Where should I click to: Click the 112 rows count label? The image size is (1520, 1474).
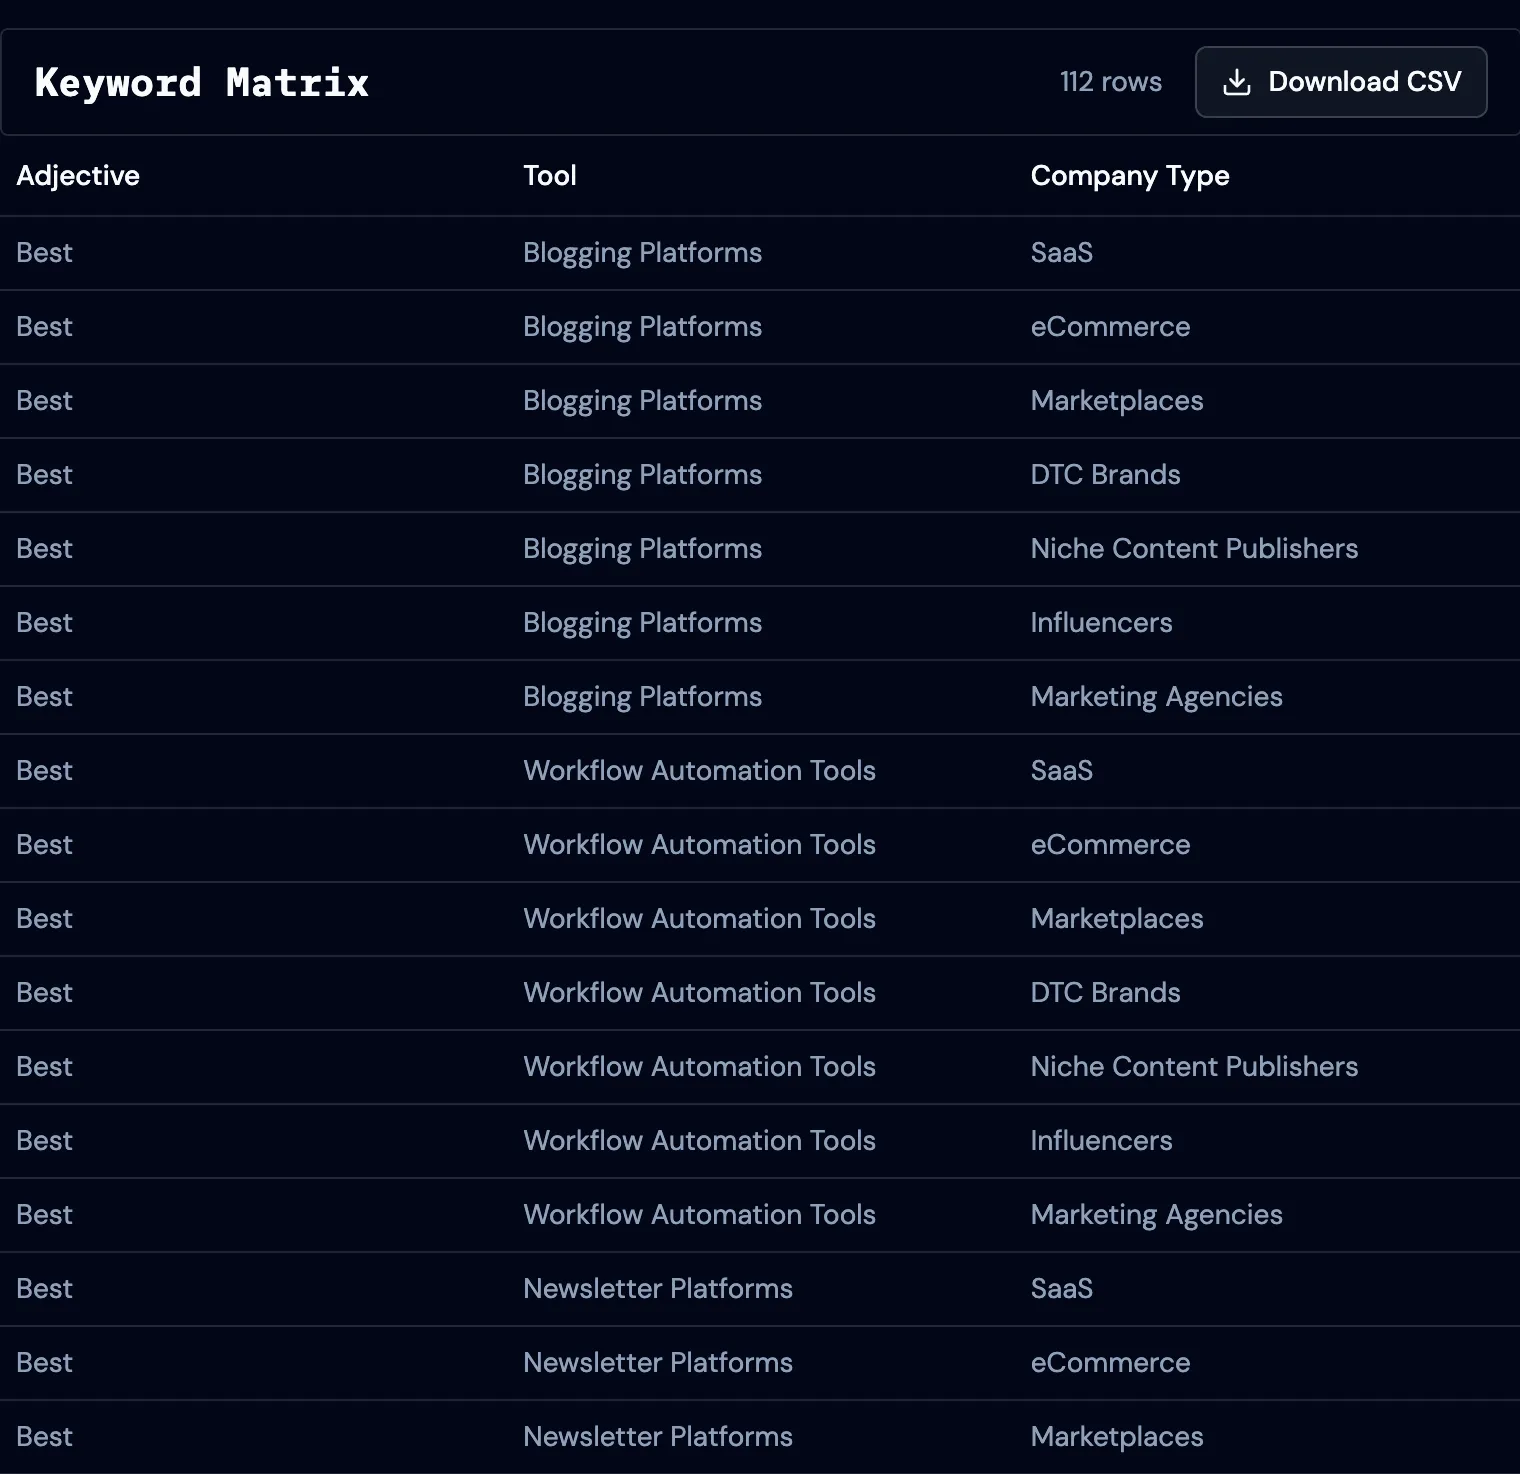(x=1110, y=82)
